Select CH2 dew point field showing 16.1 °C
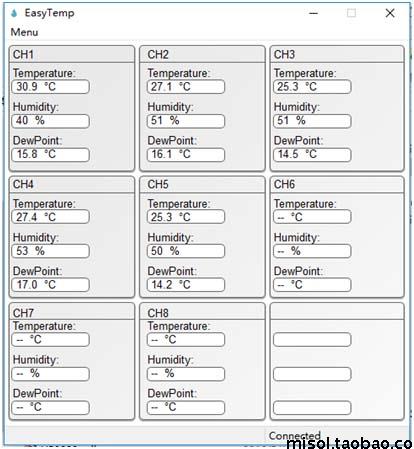 click(x=186, y=155)
